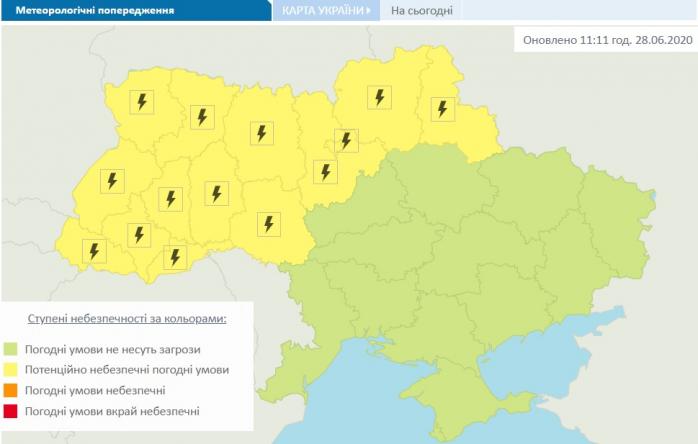
Task: Click the lightning icon on Vinnytsia region
Action: click(267, 224)
